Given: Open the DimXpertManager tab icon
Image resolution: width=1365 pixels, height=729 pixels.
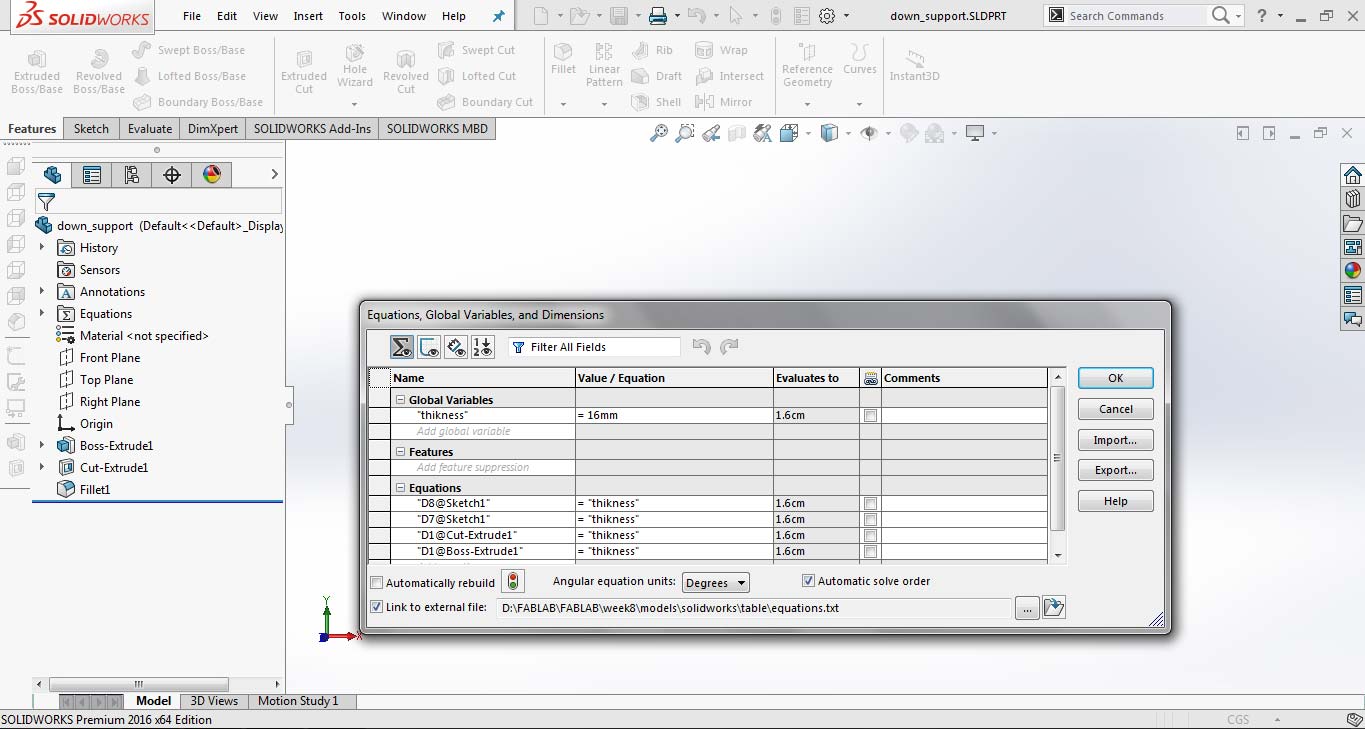Looking at the screenshot, I should 172,175.
